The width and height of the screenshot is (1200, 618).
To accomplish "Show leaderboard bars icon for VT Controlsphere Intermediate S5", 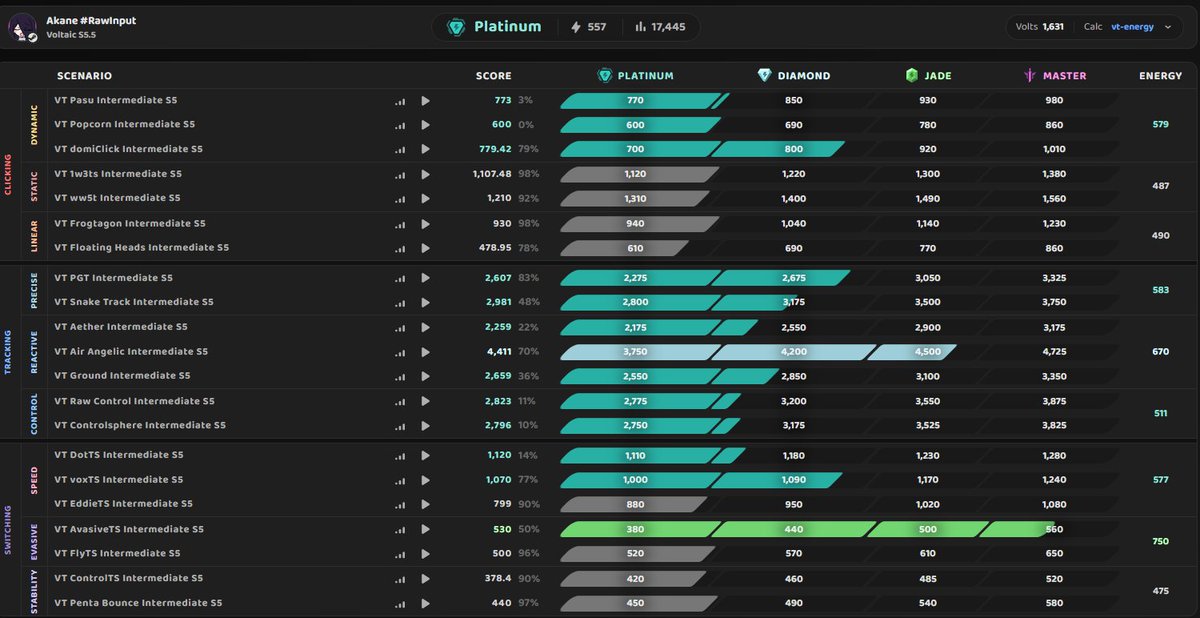I will (400, 426).
